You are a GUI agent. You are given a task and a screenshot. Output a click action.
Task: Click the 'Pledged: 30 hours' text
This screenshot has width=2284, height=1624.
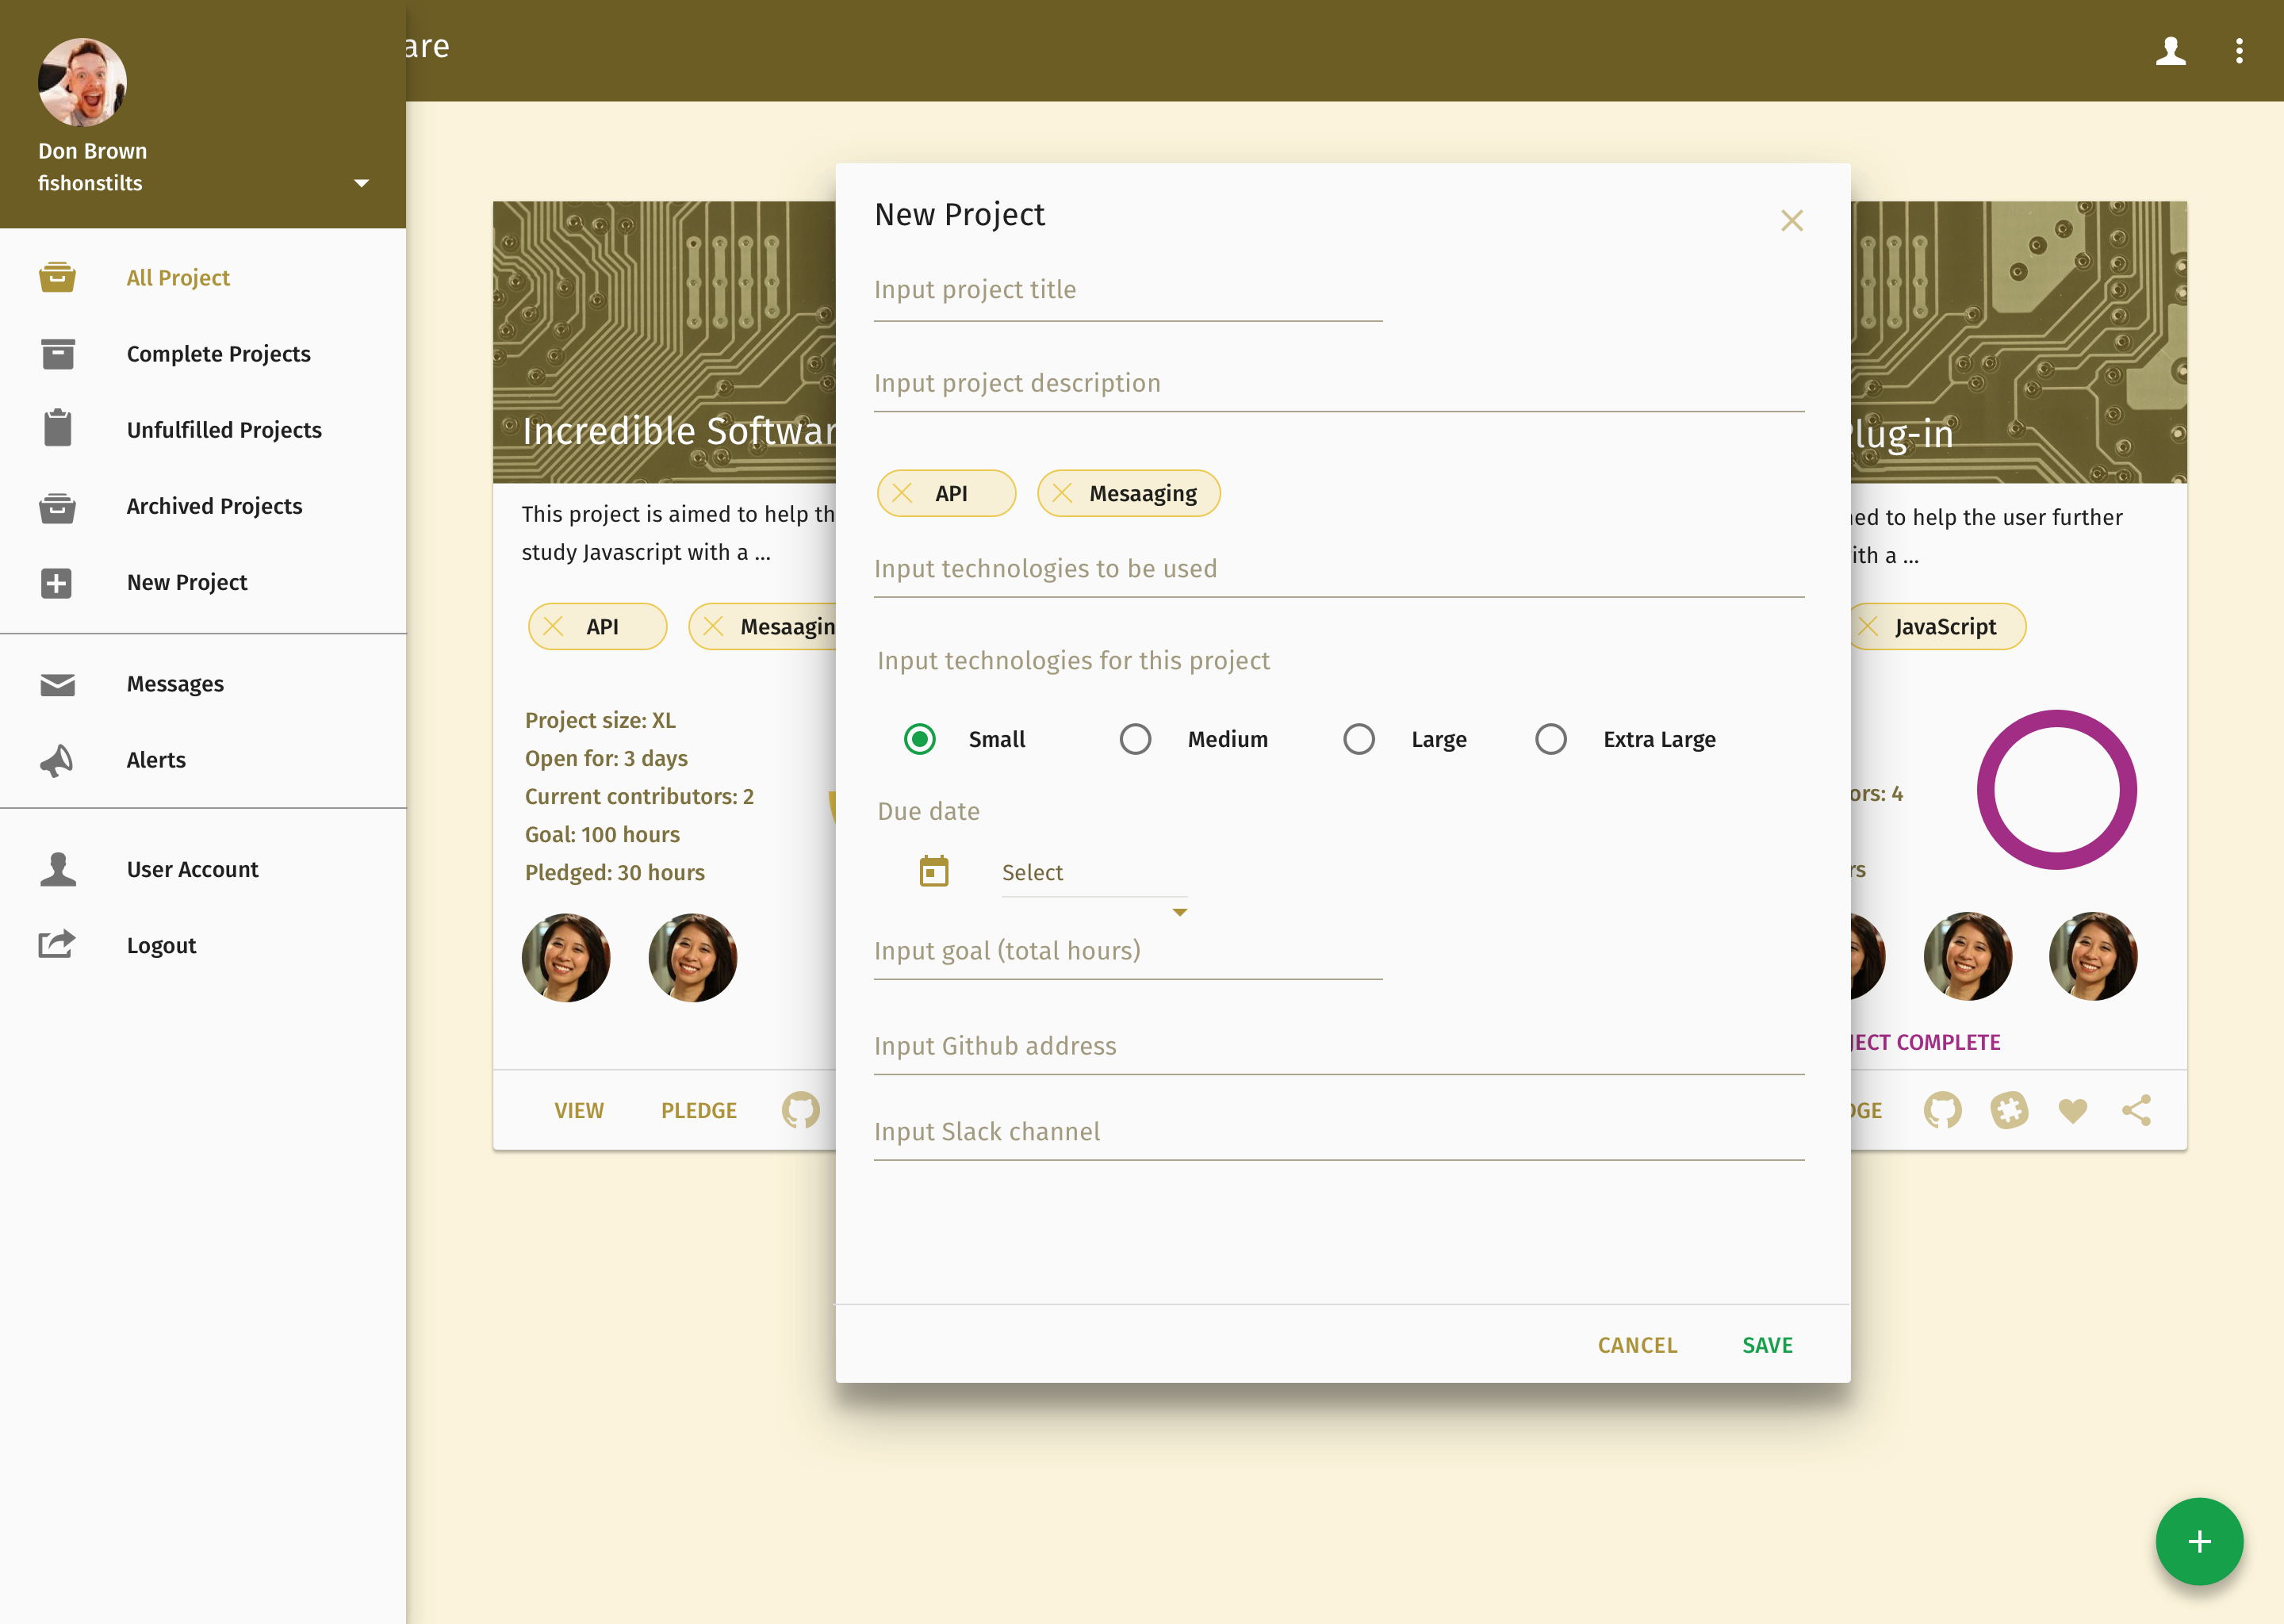(x=614, y=872)
